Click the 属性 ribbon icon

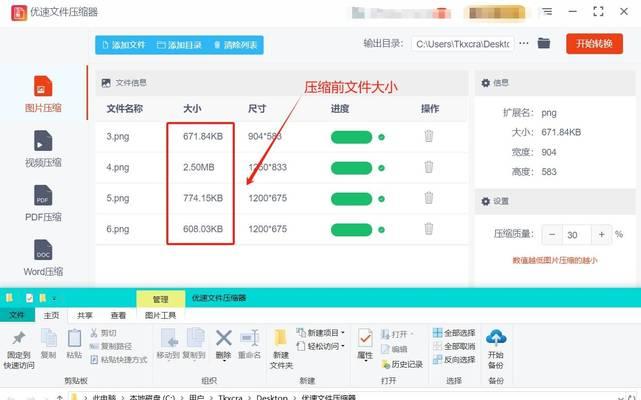click(x=365, y=339)
